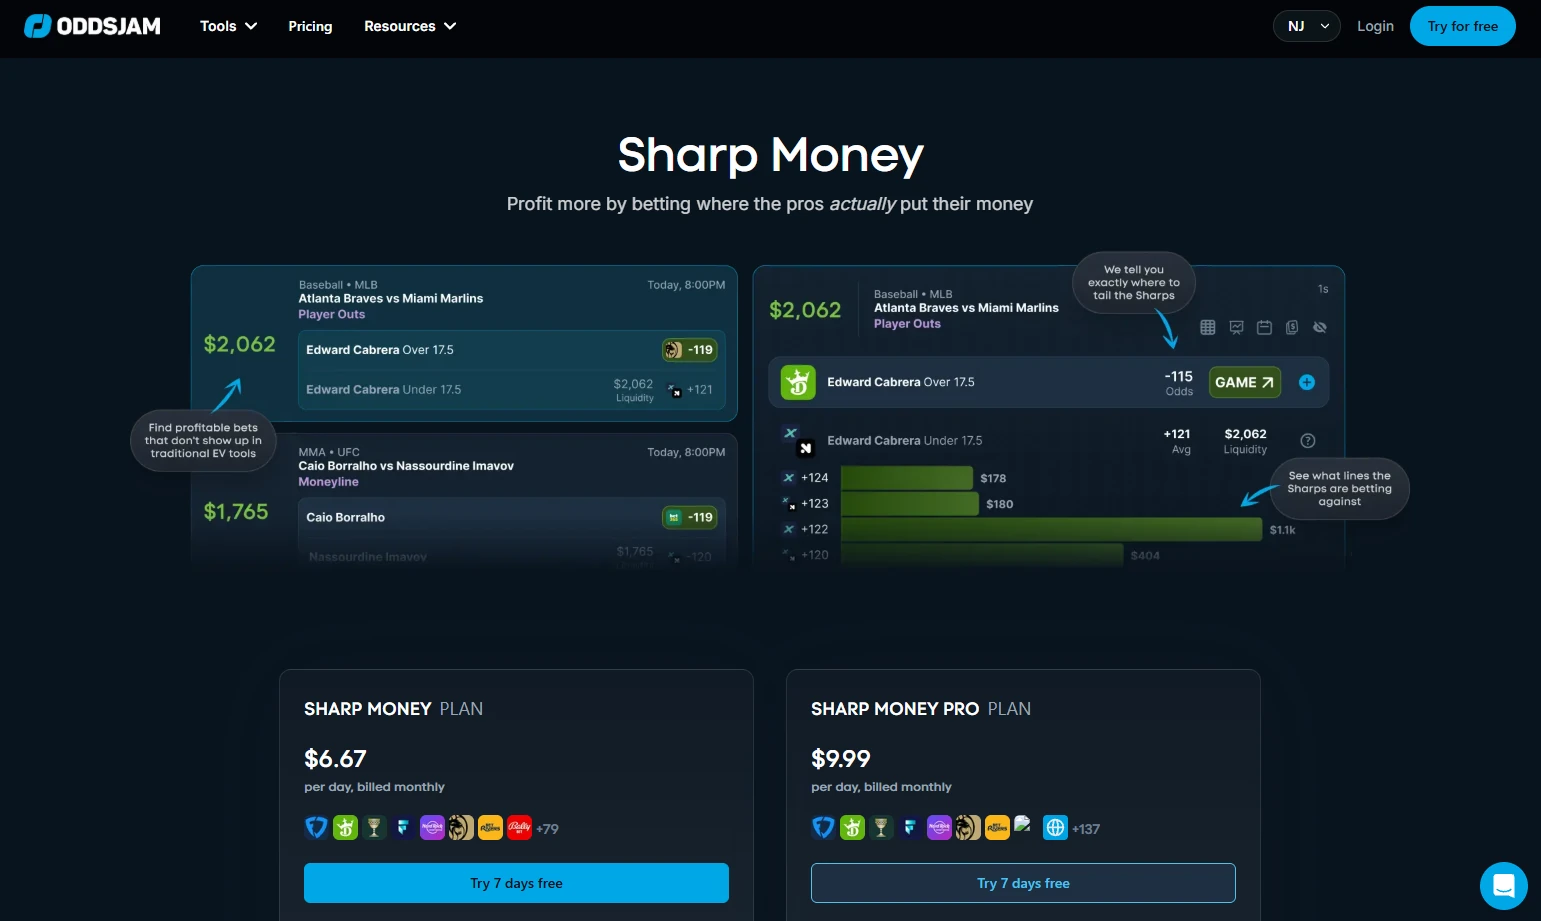Click Bally Bet red icon in Sharp Money plan
Image resolution: width=1541 pixels, height=921 pixels.
pyautogui.click(x=519, y=828)
